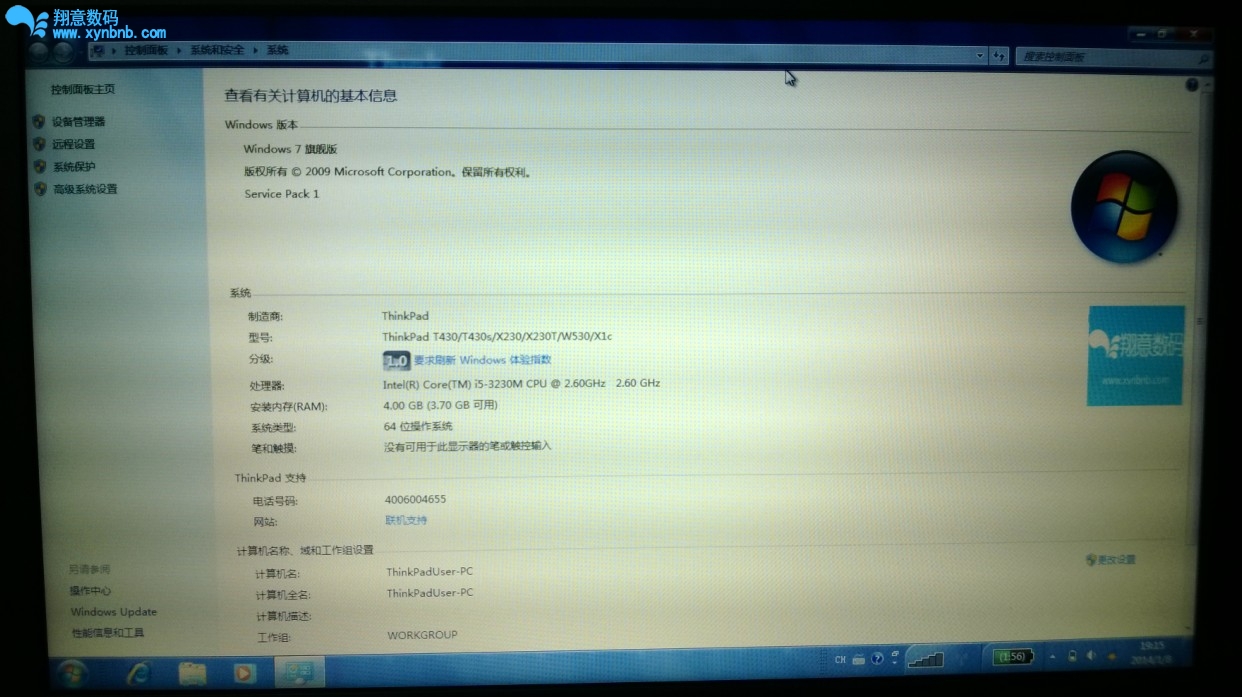The image size is (1242, 697).
Task: Open 性能信息和工具 link
Action: tap(108, 633)
